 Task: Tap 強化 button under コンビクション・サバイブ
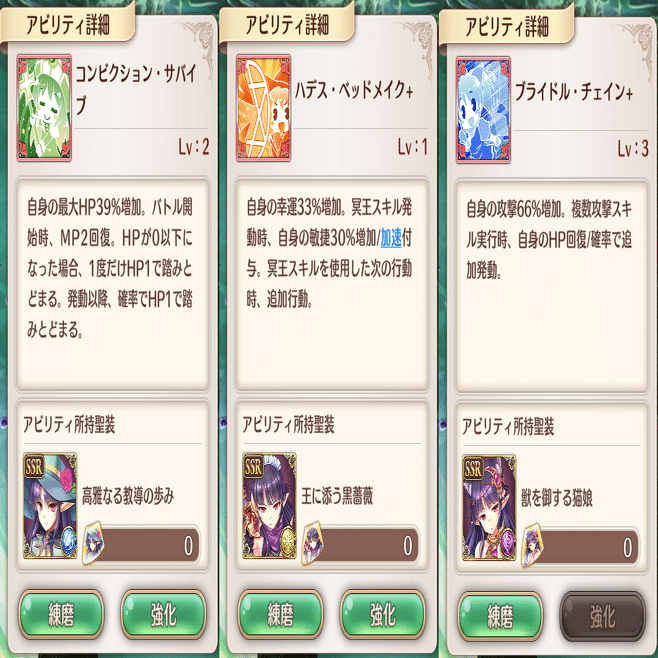pos(164,614)
